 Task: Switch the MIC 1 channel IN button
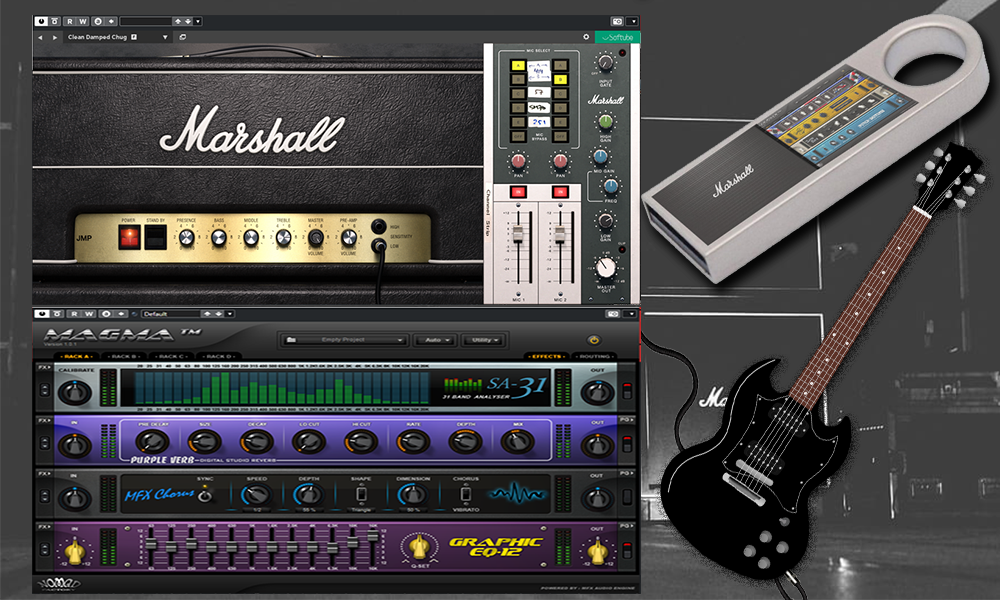click(518, 191)
